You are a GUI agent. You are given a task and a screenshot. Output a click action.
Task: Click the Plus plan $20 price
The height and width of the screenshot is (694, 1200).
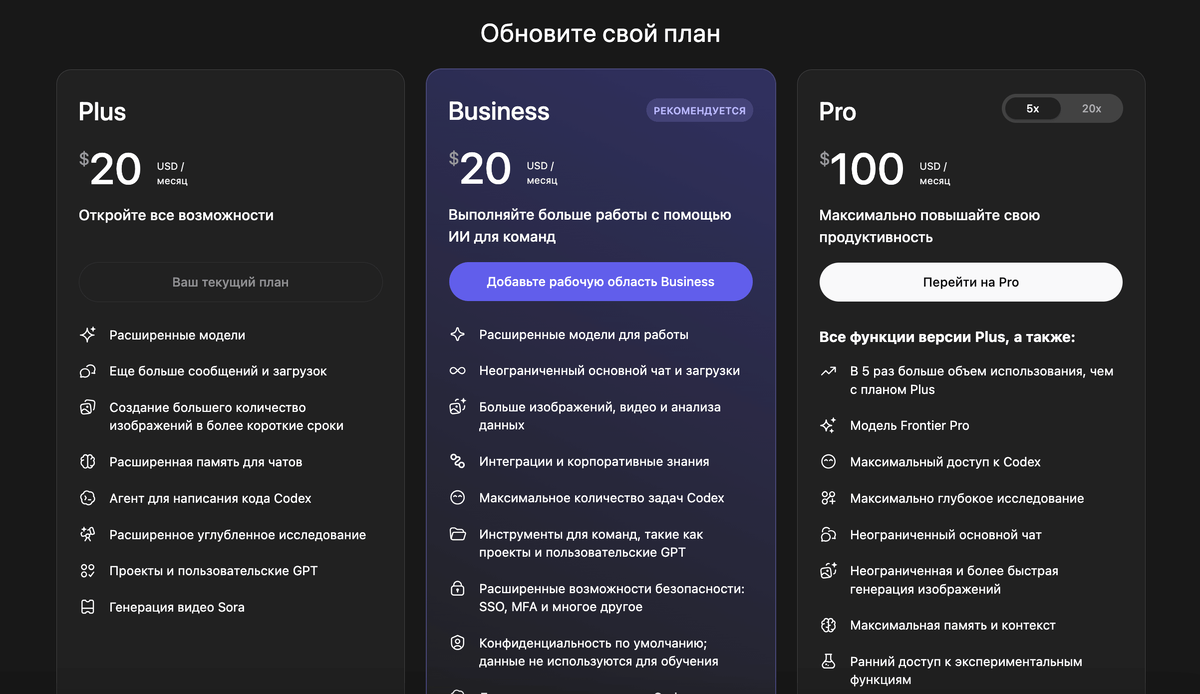click(110, 169)
